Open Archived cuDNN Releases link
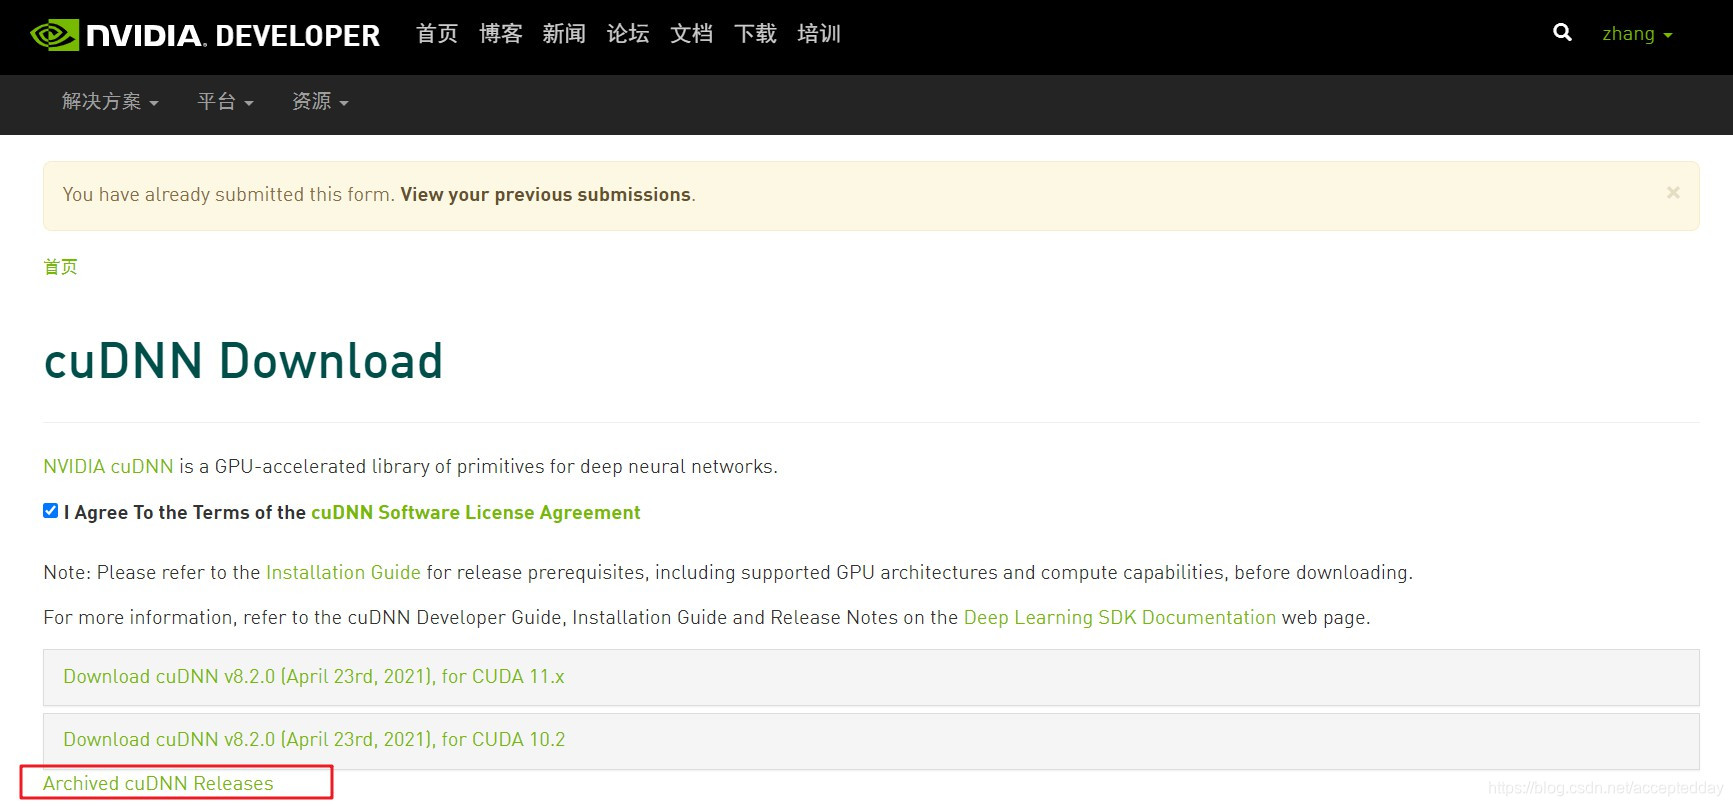1733x806 pixels. click(x=158, y=783)
